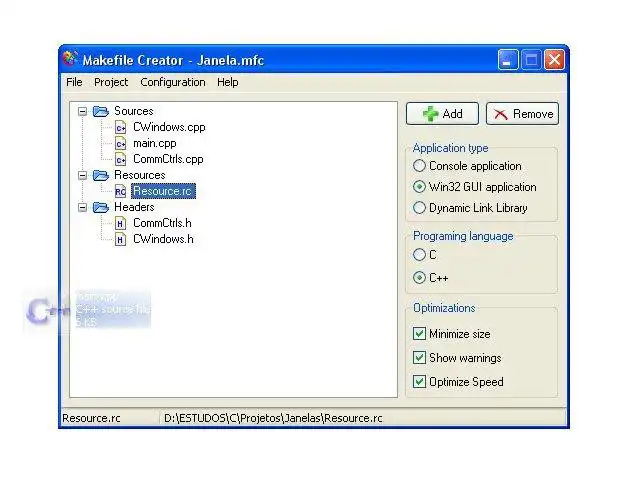Click the Remove button
The width and height of the screenshot is (640, 480).
[522, 113]
